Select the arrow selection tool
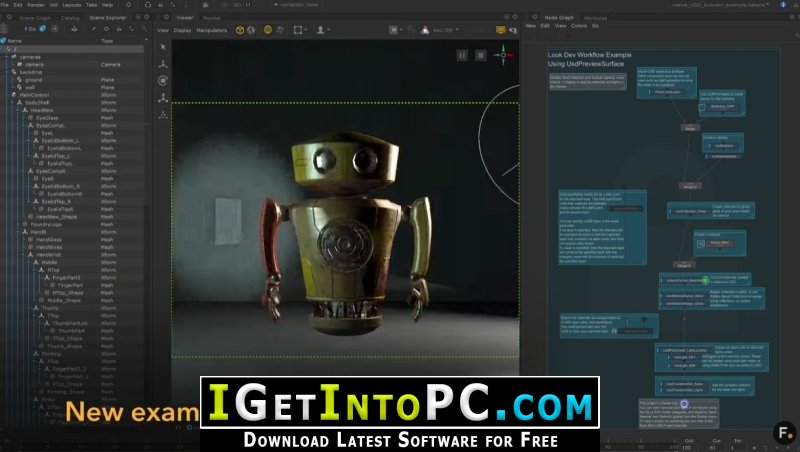This screenshot has height=452, width=800. pyautogui.click(x=163, y=47)
